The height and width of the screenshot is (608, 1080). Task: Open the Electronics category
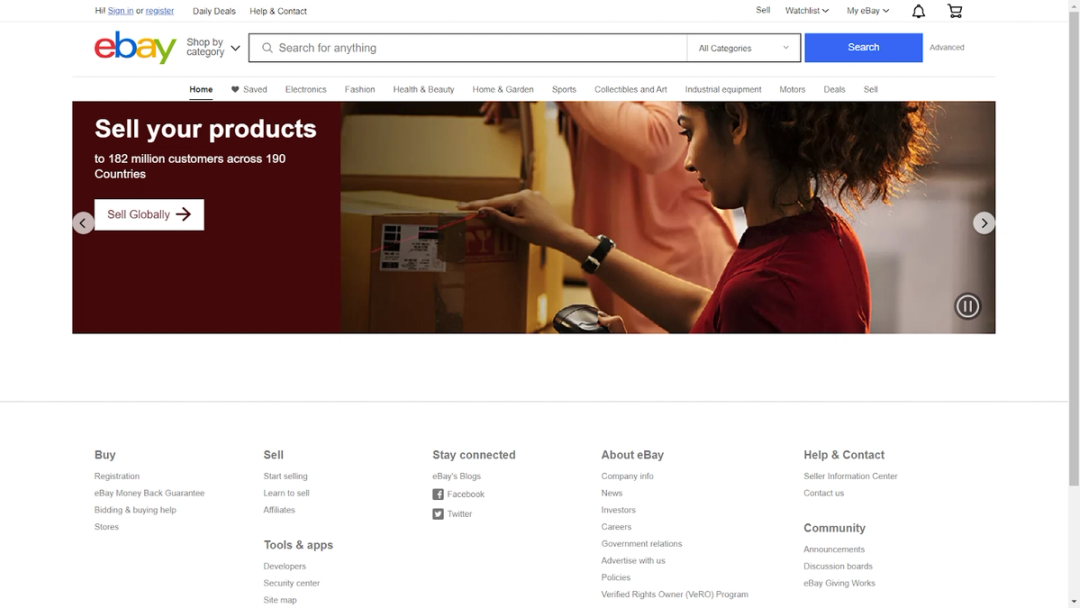(x=306, y=90)
